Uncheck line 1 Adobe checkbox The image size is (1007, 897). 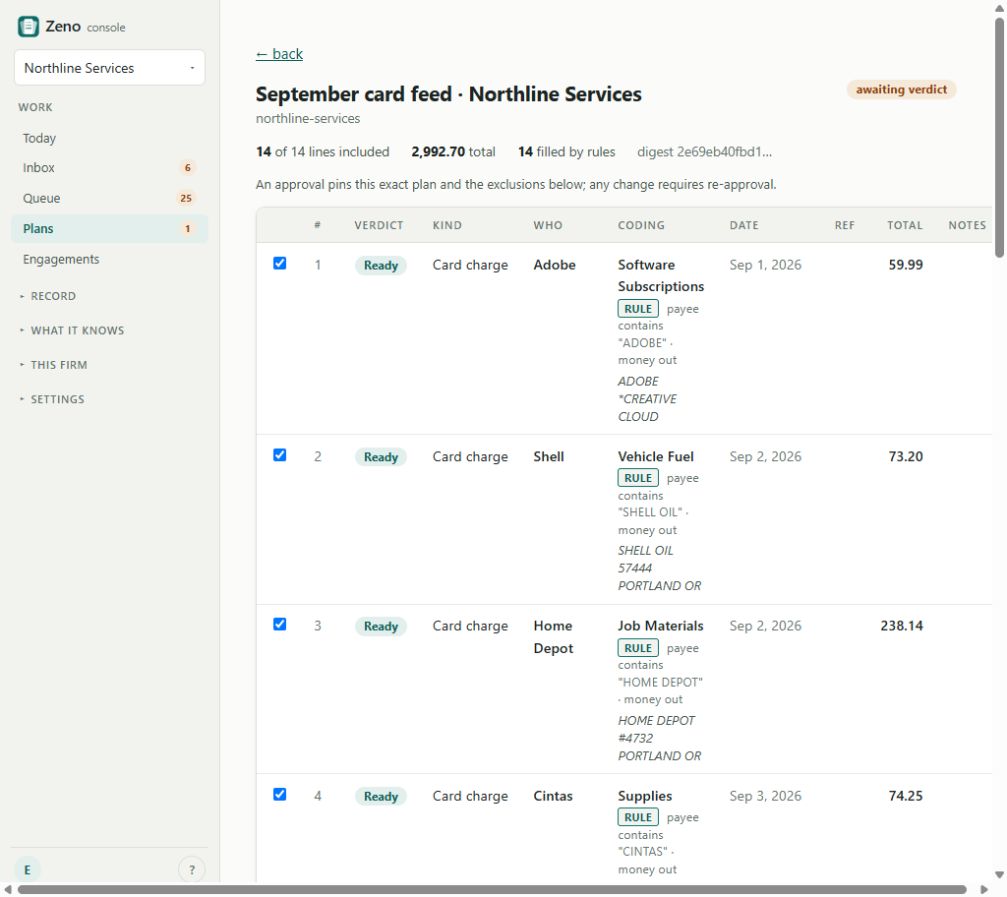coord(279,263)
